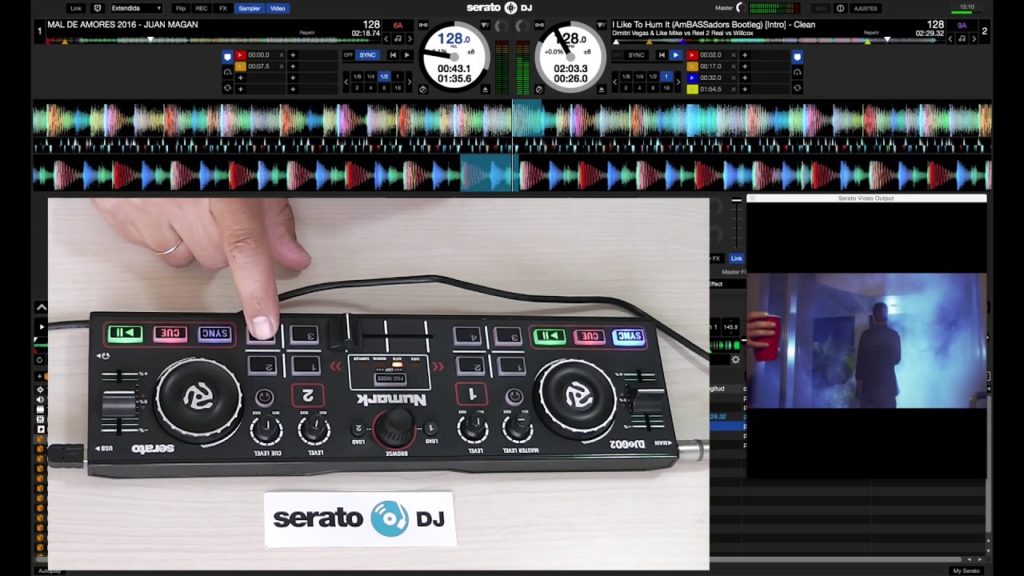Turn sync OFF on deck 1

coord(348,56)
